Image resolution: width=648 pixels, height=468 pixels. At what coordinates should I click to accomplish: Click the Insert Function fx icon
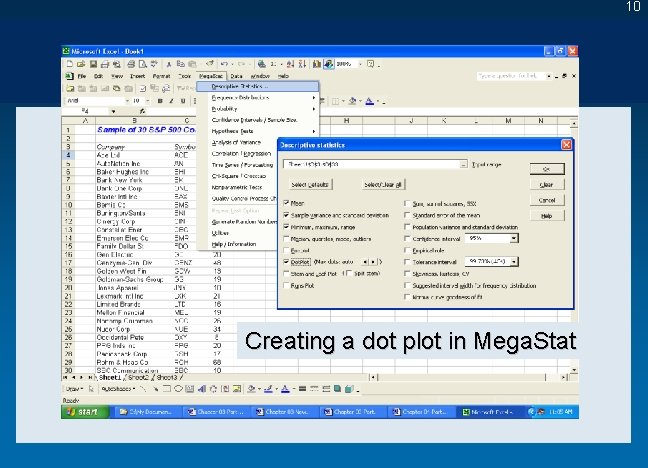pyautogui.click(x=142, y=111)
